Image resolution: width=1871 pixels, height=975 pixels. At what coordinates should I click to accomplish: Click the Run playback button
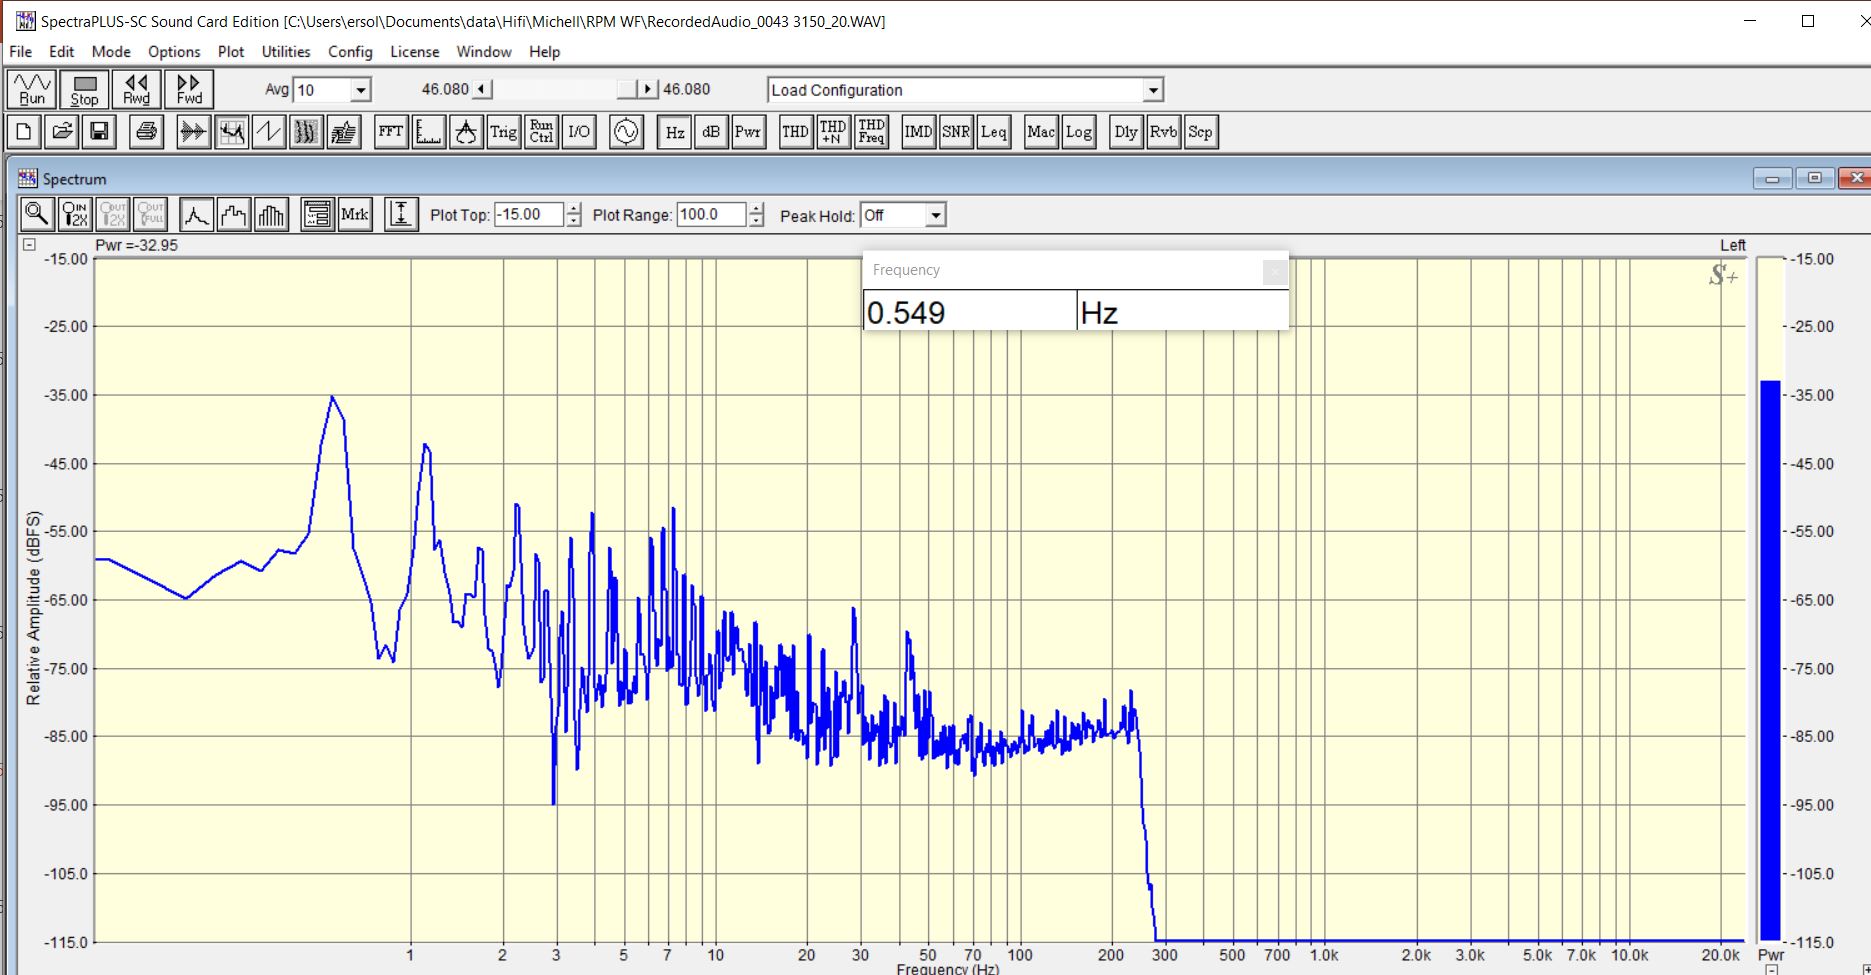click(x=32, y=89)
